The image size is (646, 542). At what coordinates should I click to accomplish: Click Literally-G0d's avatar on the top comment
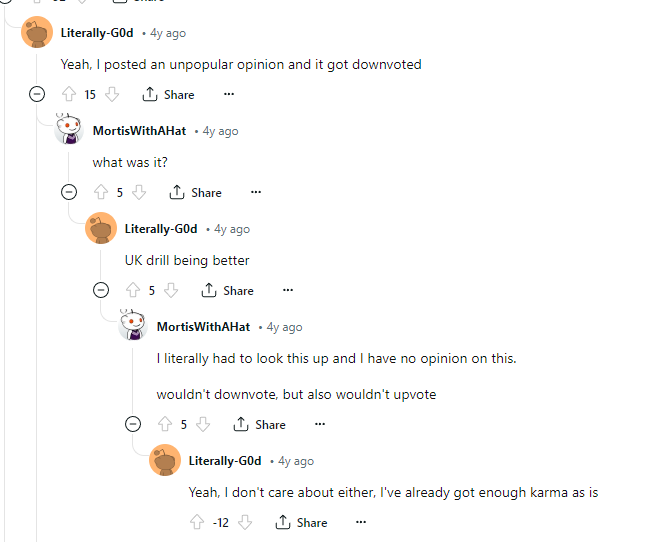pyautogui.click(x=37, y=33)
